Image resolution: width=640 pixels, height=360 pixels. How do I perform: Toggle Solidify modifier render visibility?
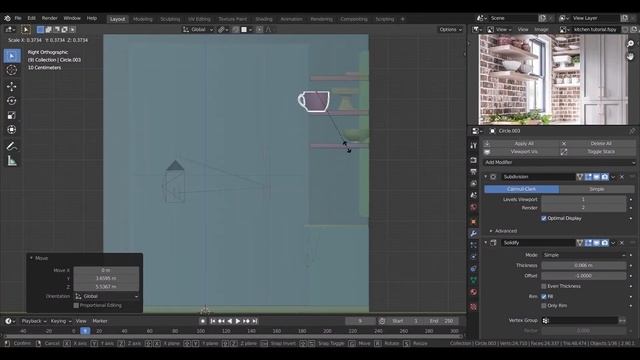click(604, 243)
